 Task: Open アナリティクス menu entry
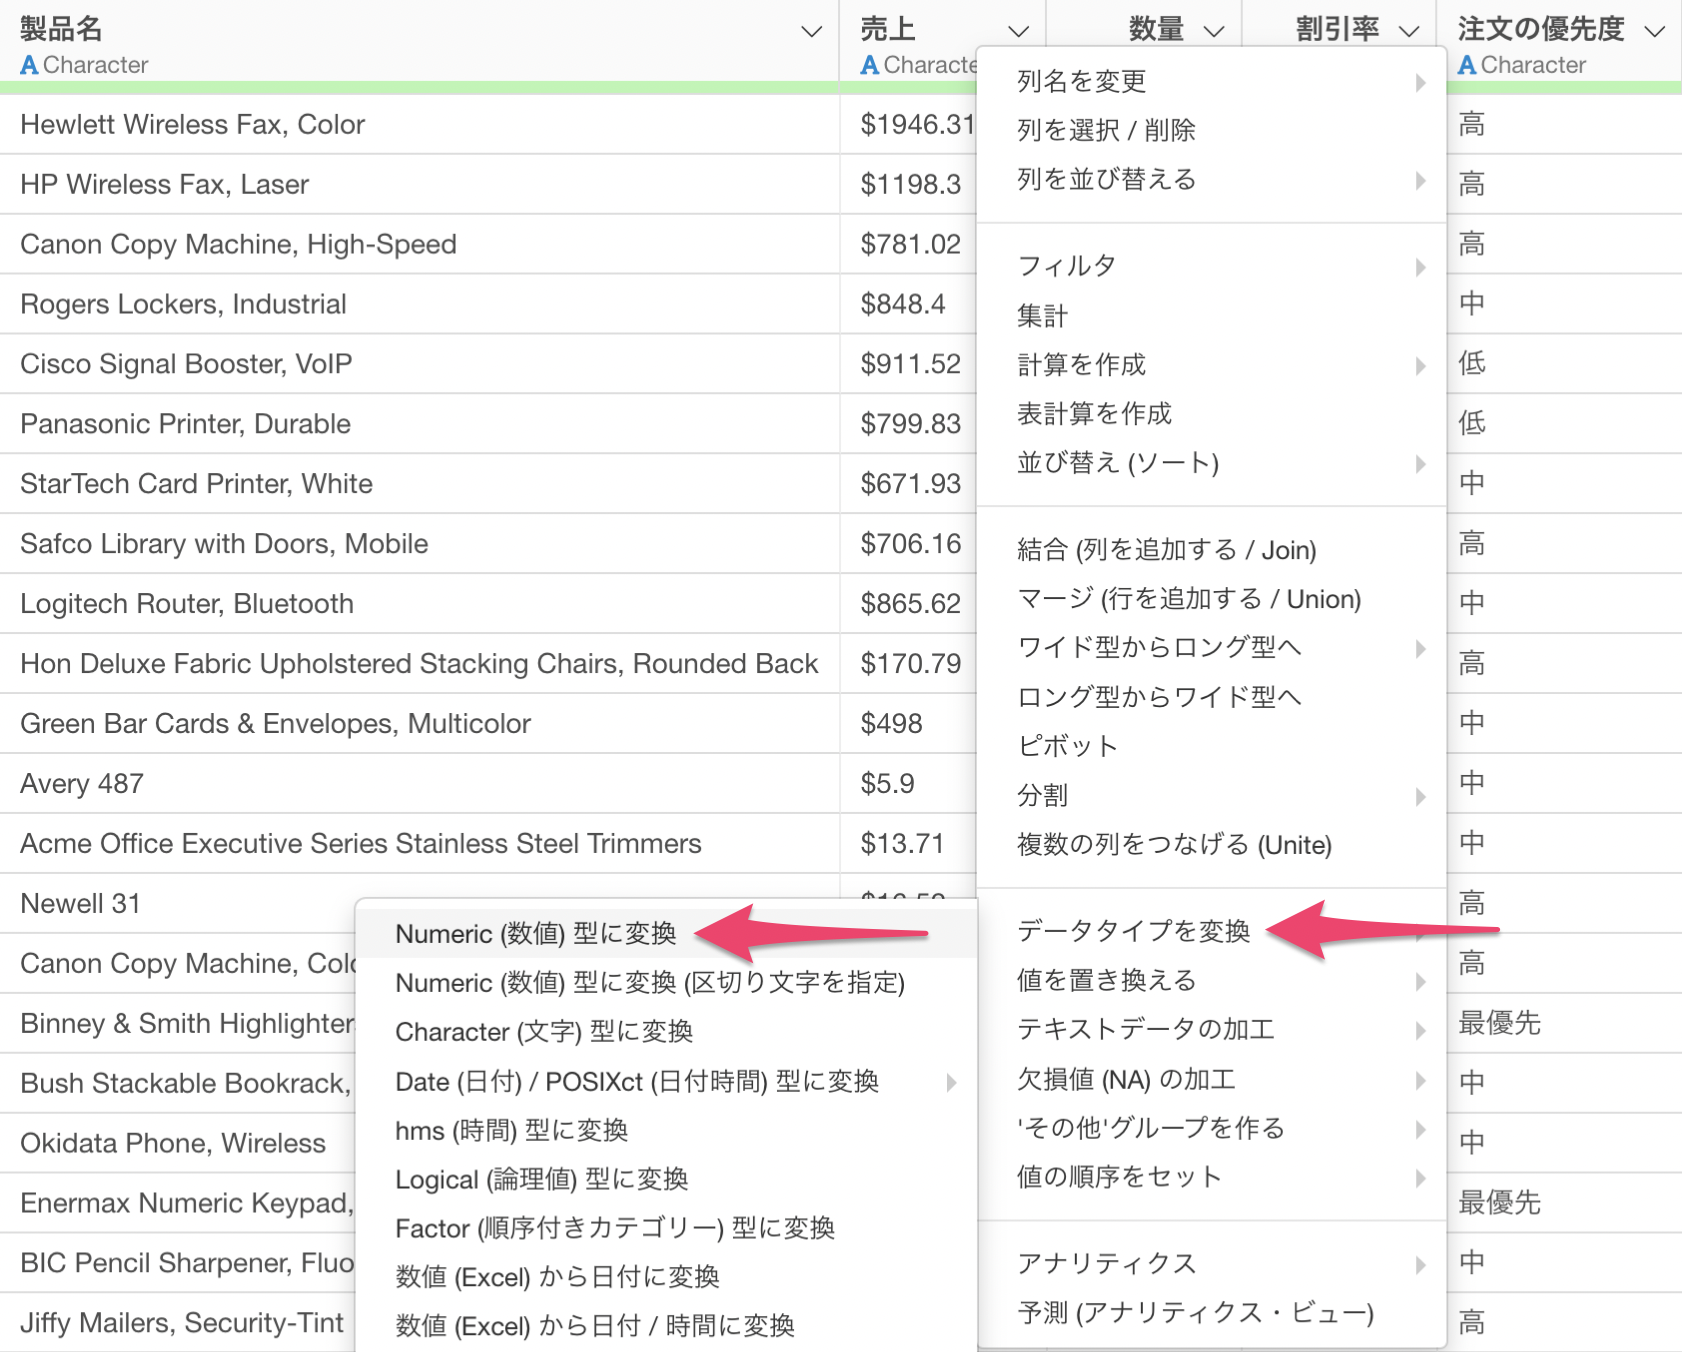[x=1105, y=1264]
